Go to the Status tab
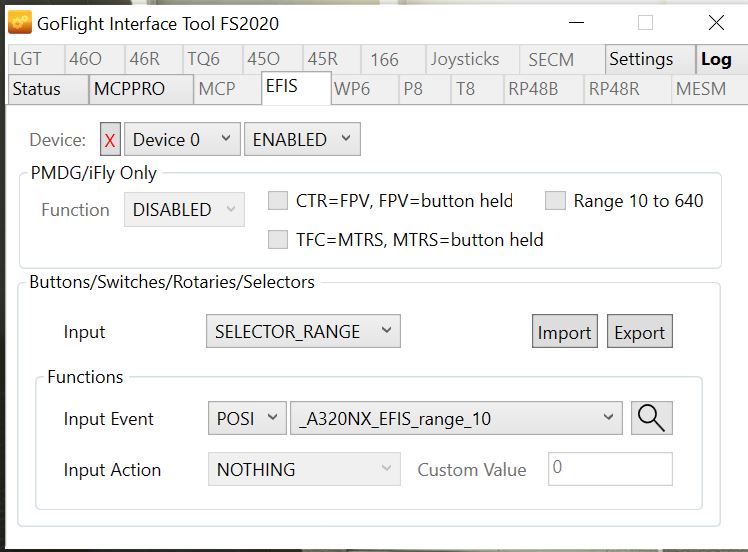The image size is (748, 552). 37,89
